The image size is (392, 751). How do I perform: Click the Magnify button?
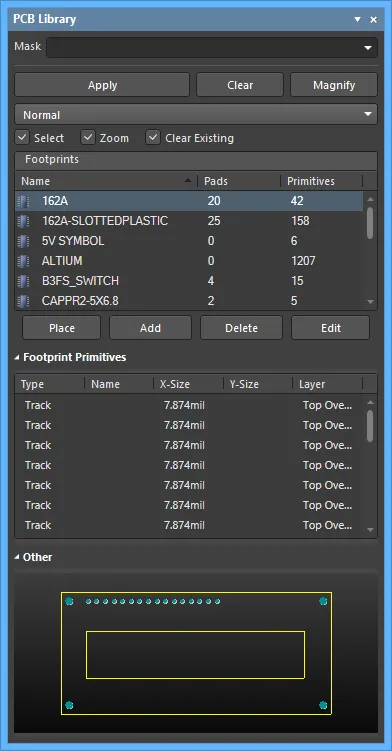pyautogui.click(x=334, y=85)
